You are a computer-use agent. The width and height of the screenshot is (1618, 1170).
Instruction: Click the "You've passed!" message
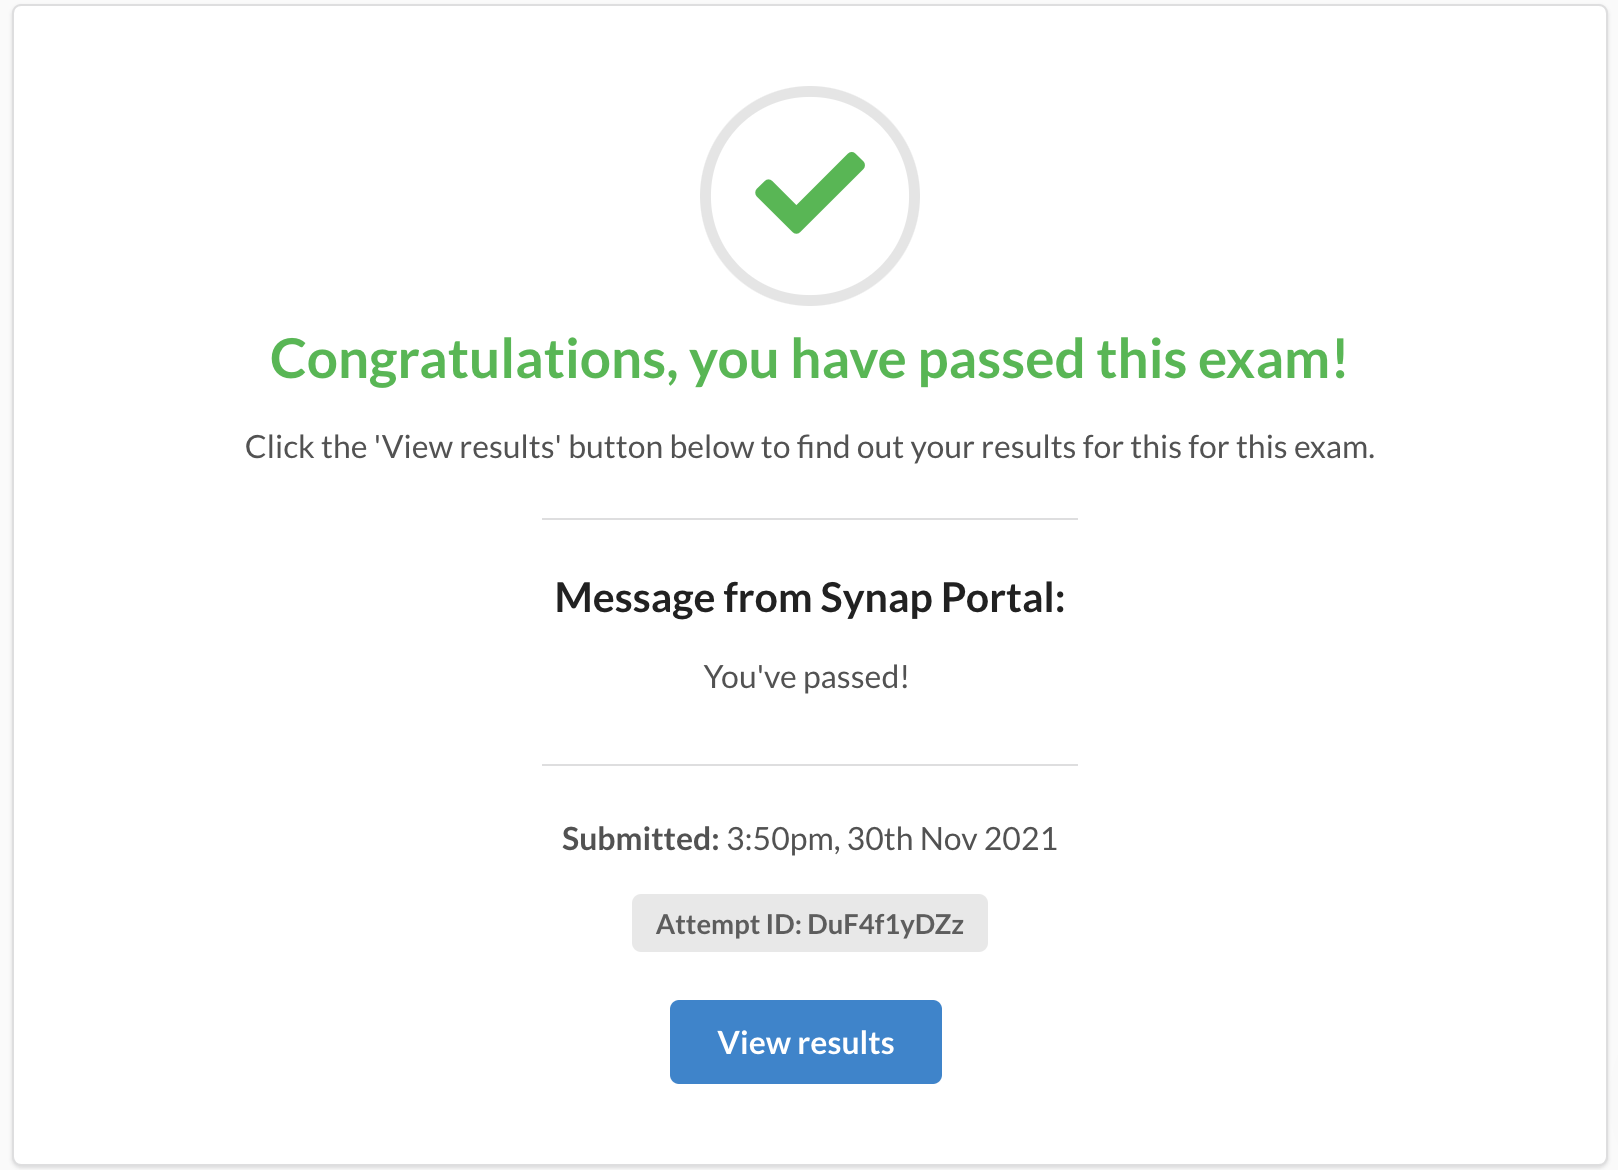(806, 677)
